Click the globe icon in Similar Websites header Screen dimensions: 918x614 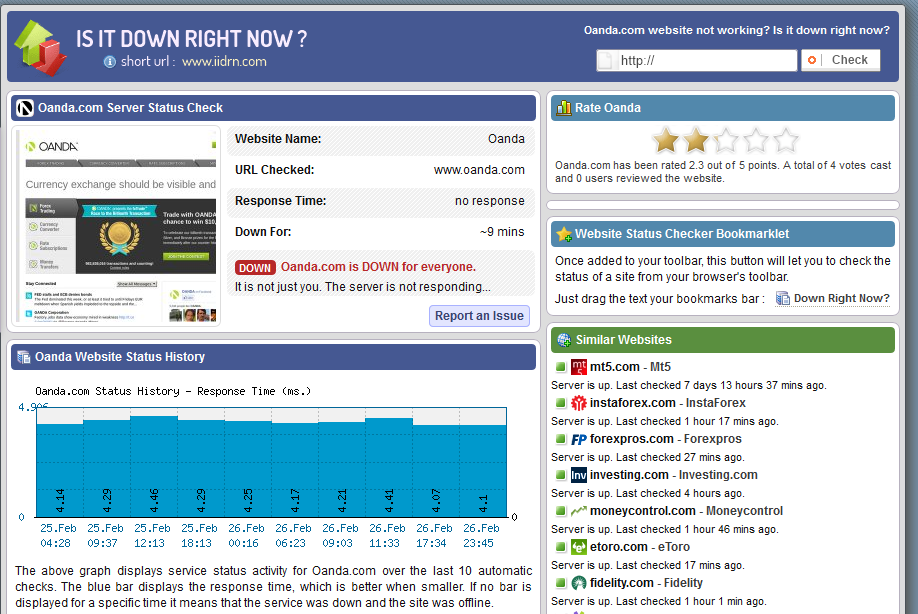564,340
